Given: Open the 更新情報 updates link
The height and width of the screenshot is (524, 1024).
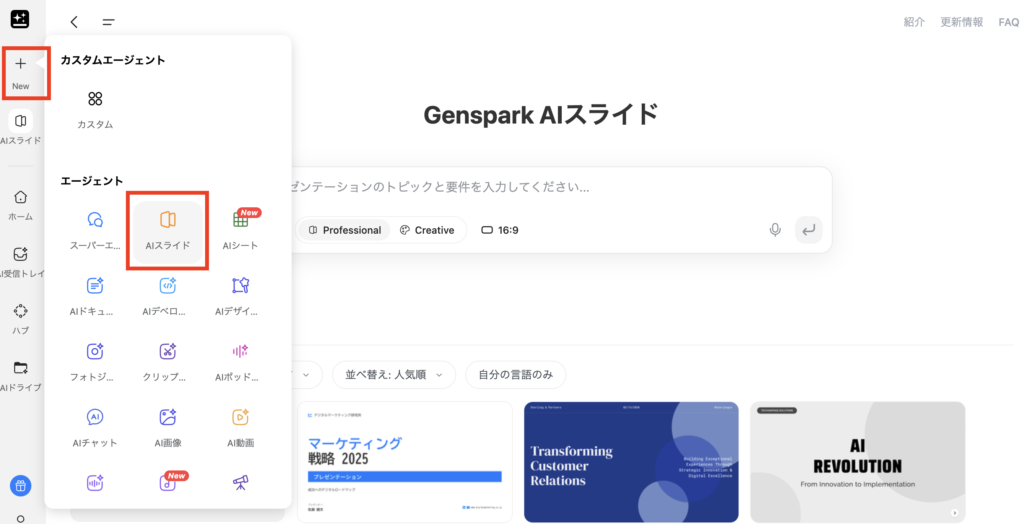Looking at the screenshot, I should point(961,22).
